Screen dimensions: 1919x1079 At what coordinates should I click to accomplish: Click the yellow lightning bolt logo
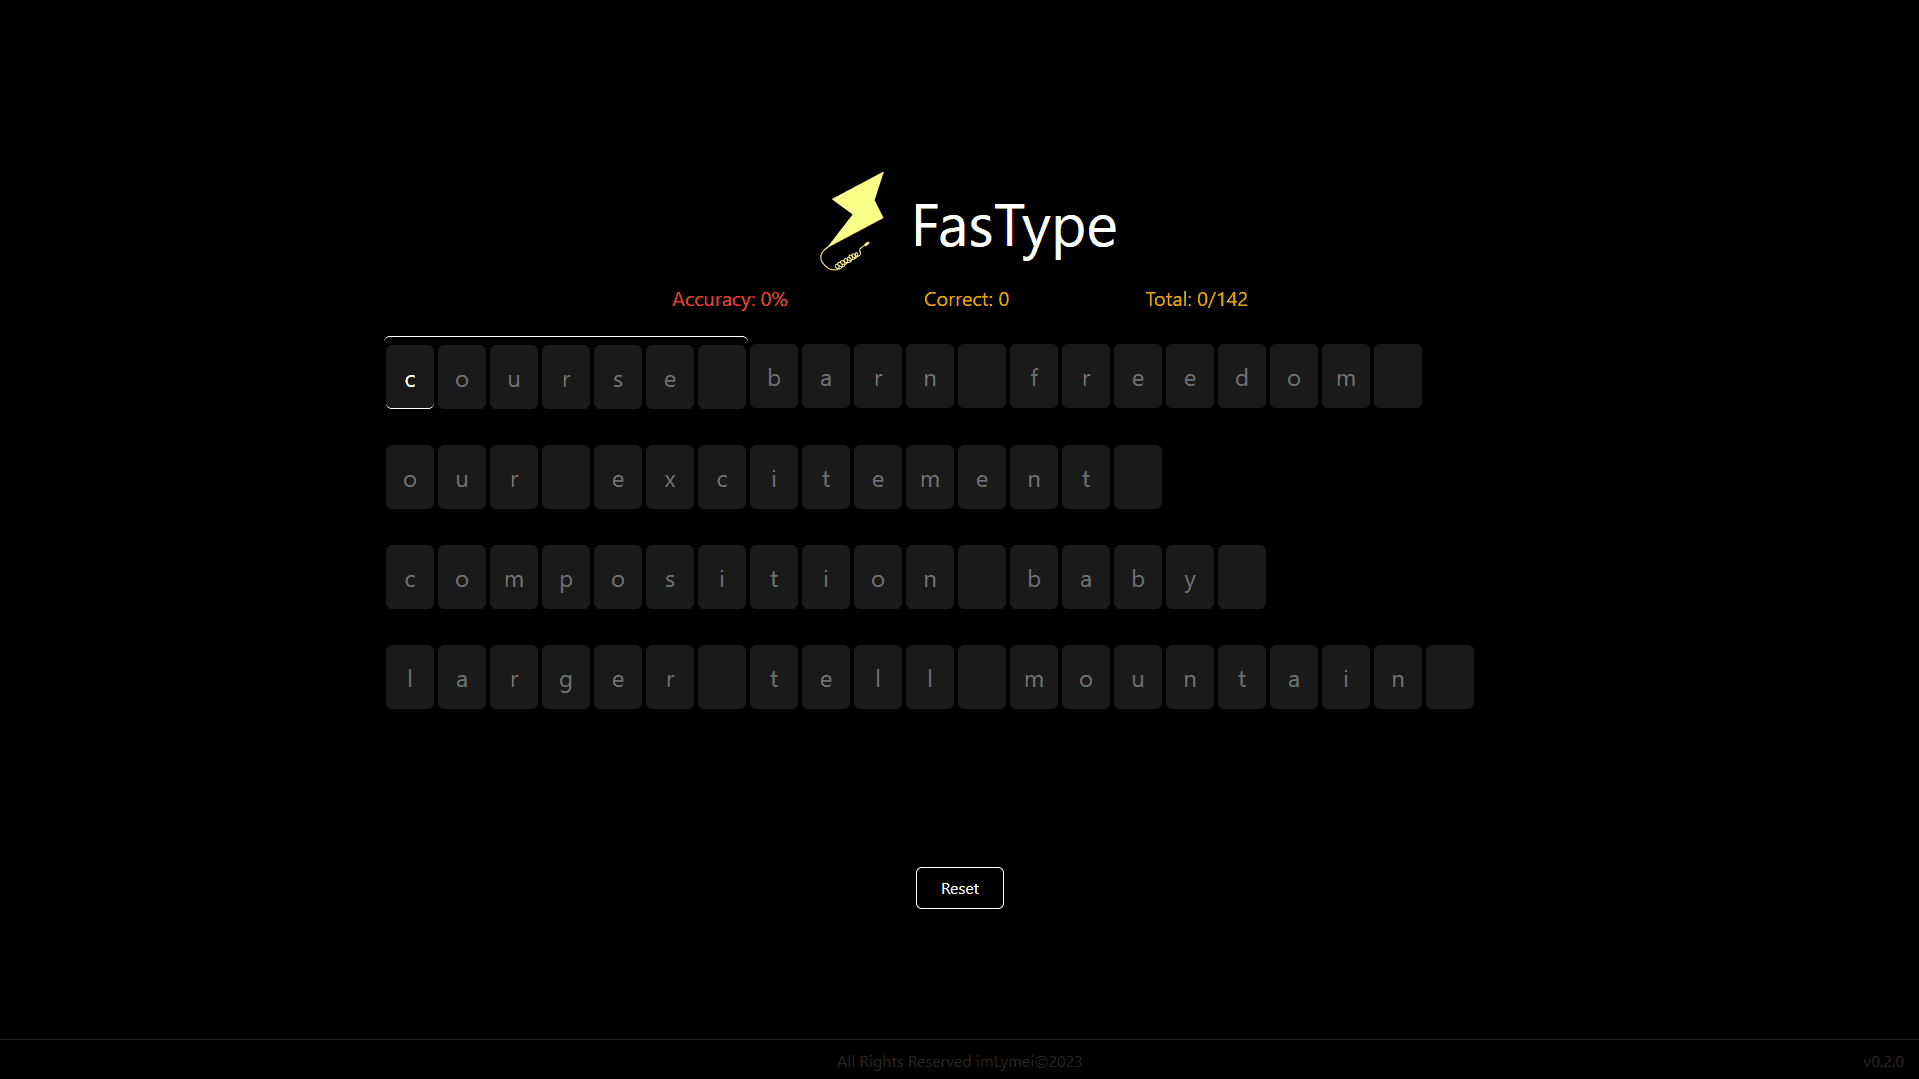[x=853, y=221]
